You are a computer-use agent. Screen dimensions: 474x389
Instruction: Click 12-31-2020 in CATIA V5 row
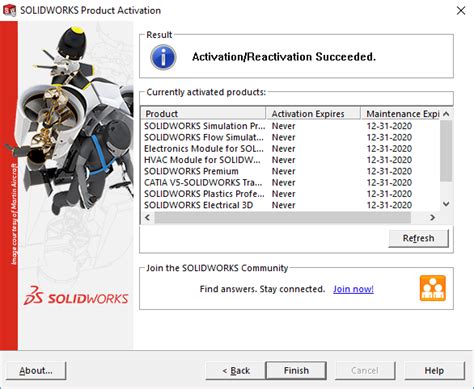389,183
